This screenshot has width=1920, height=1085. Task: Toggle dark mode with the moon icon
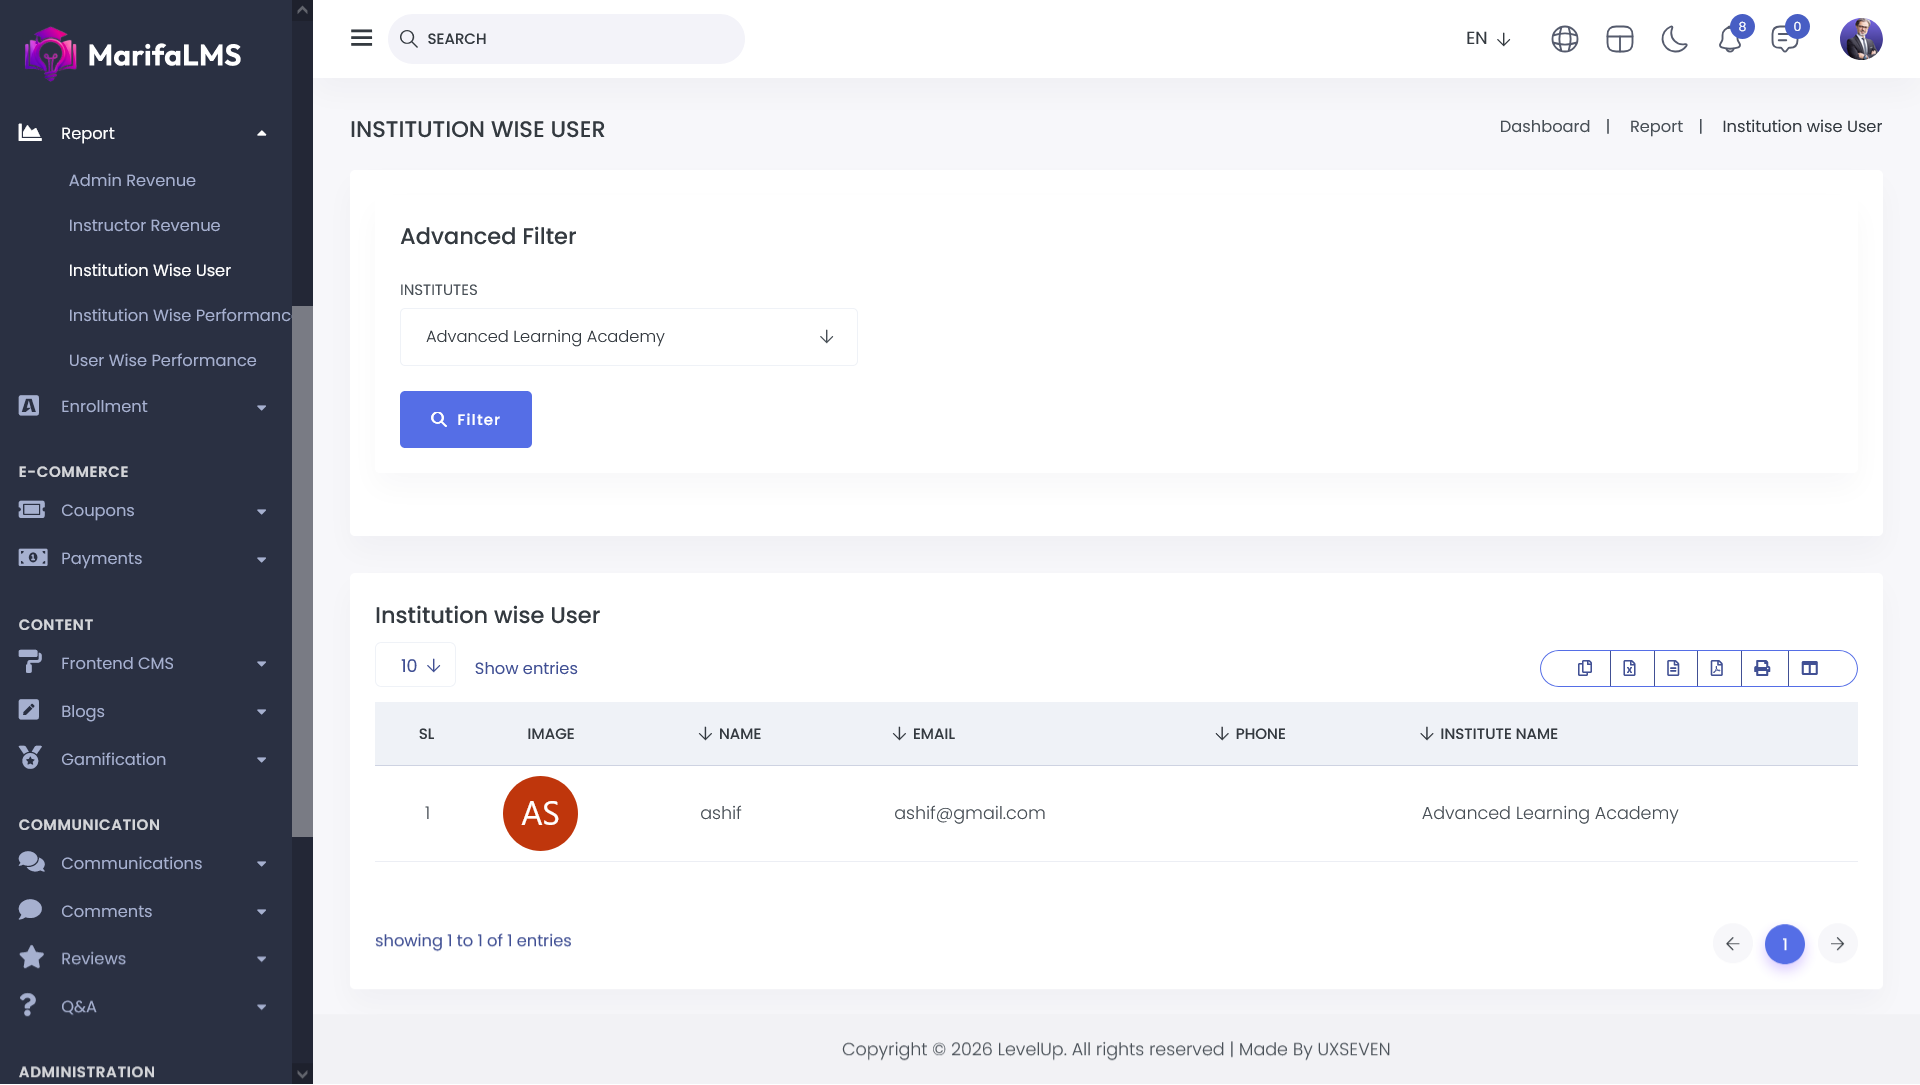[x=1674, y=39]
